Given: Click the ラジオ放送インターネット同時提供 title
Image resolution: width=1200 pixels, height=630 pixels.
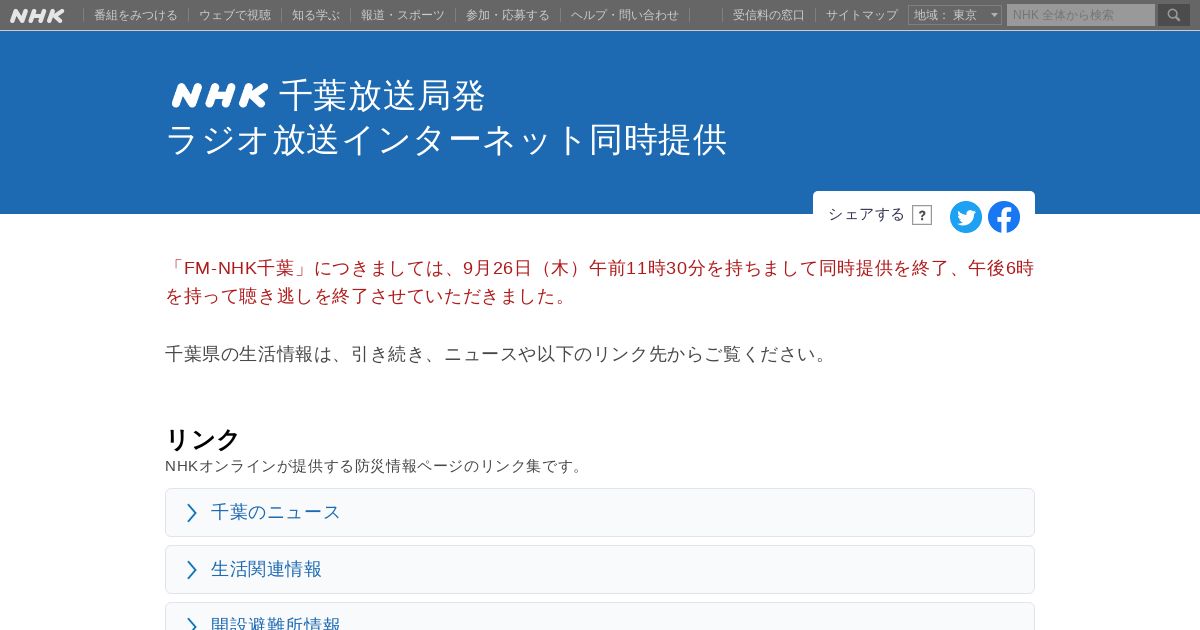Looking at the screenshot, I should point(446,139).
